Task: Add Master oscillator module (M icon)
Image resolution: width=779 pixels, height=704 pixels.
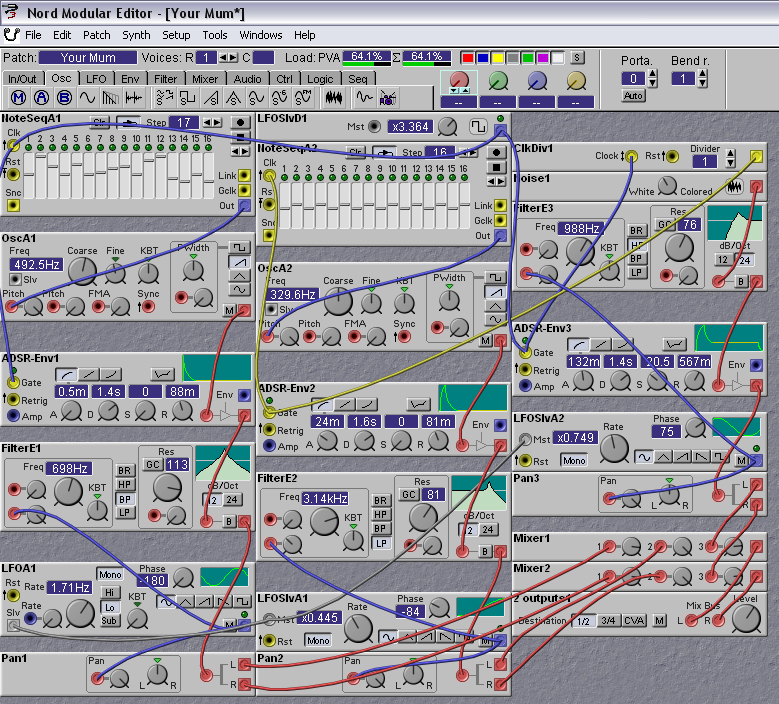Action: pos(18,98)
